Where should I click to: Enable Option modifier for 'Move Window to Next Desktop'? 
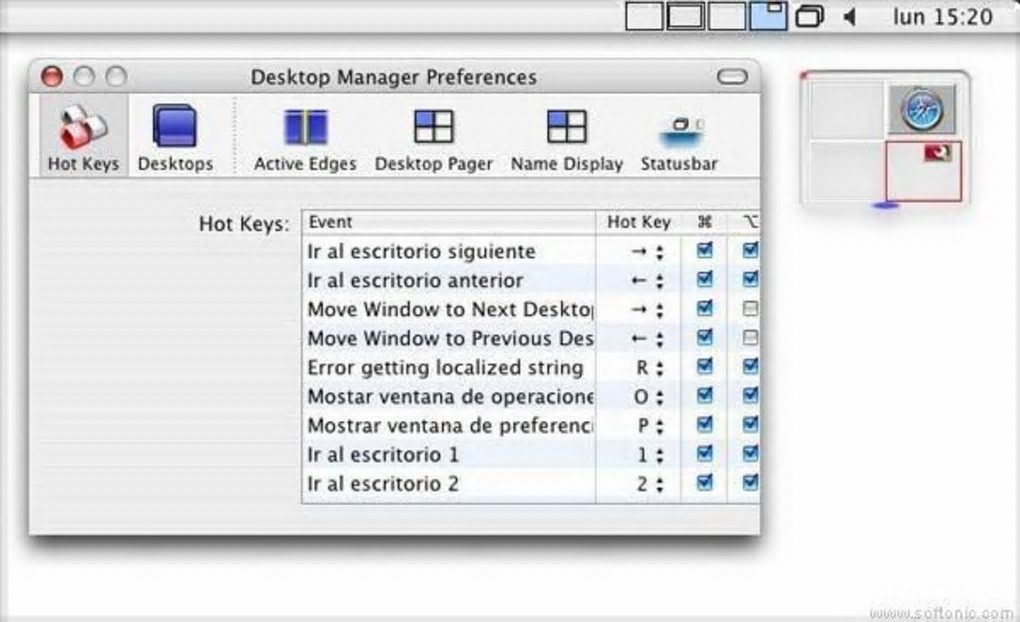[750, 309]
